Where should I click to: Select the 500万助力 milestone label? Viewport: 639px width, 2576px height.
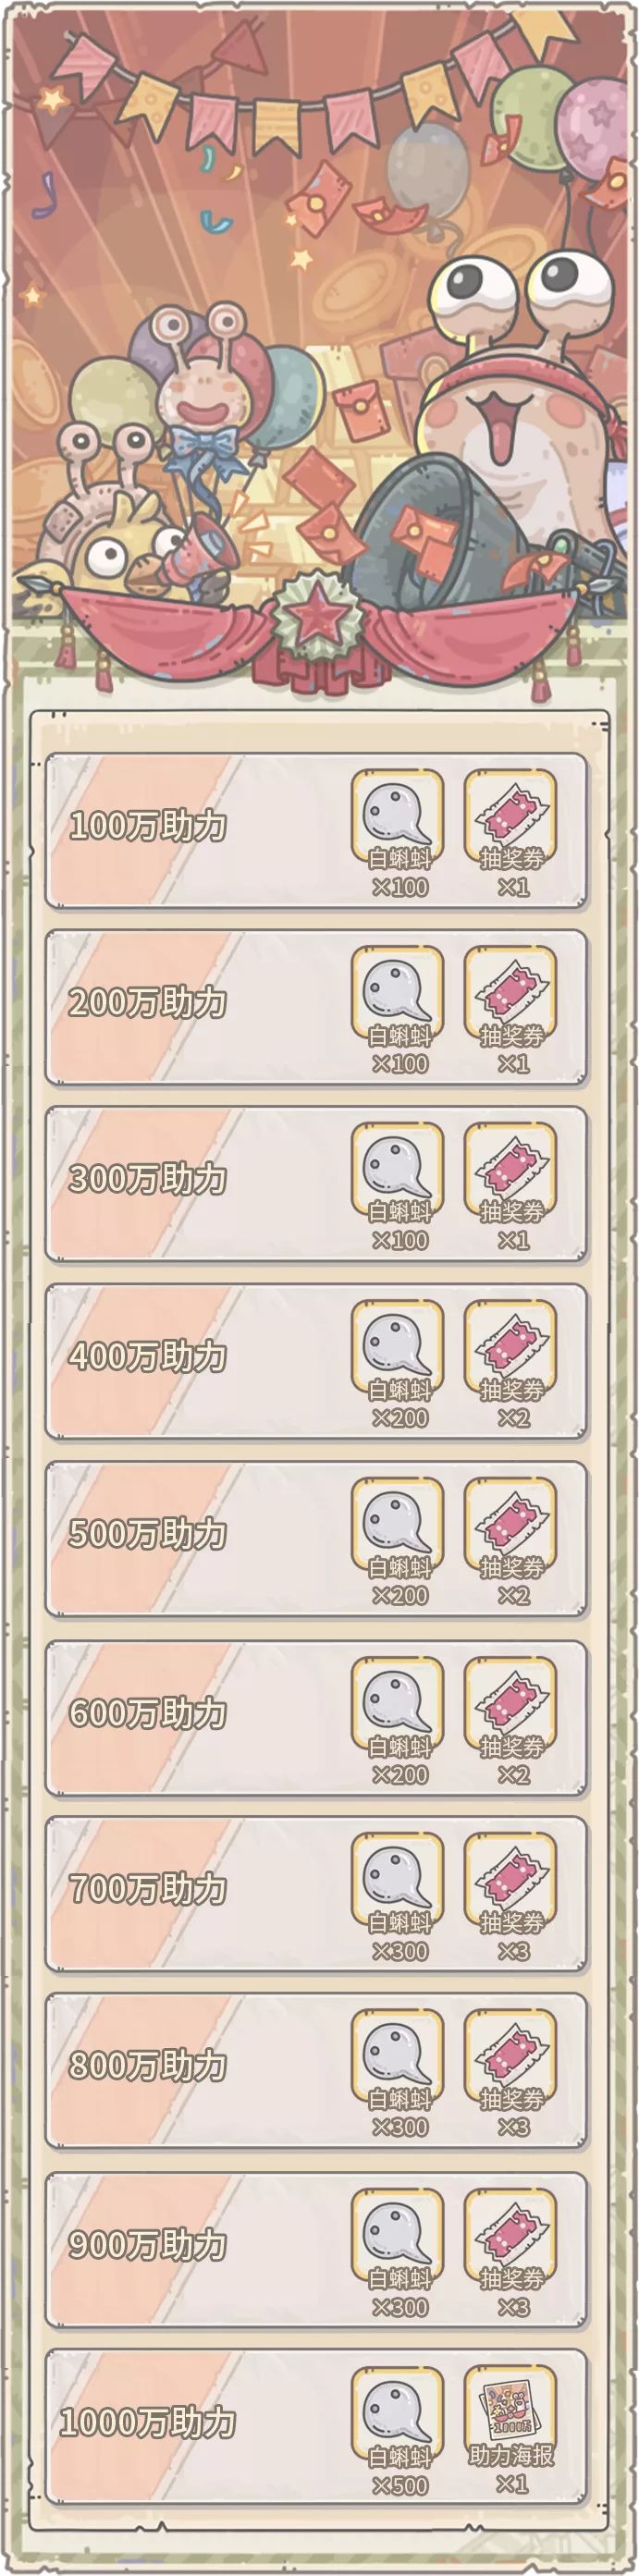tap(148, 1534)
